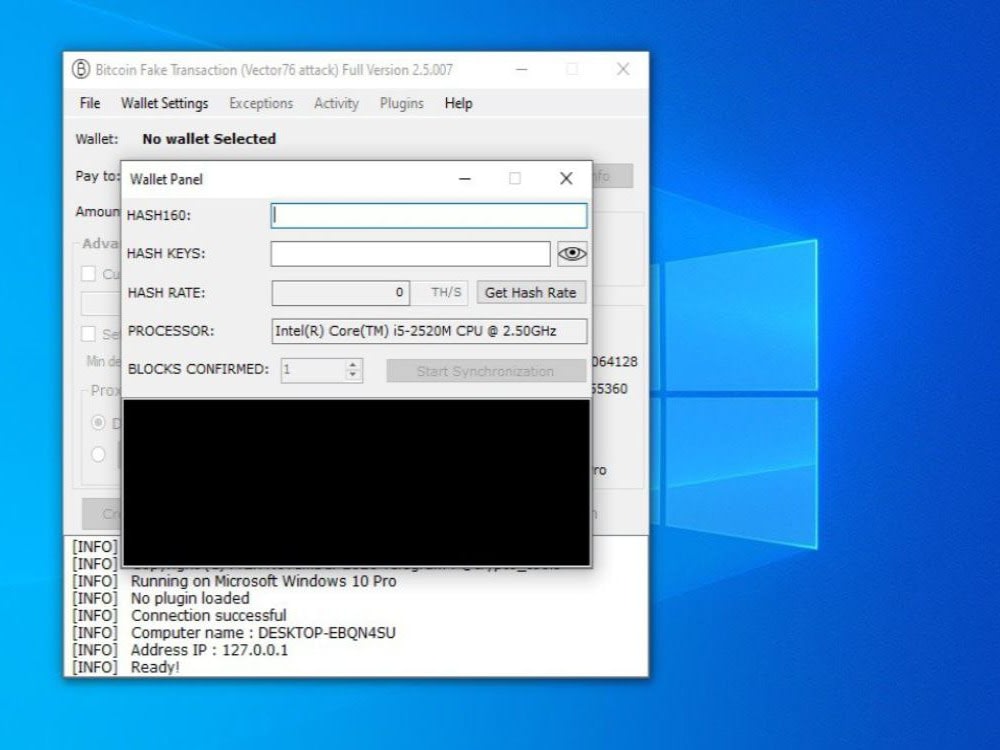Viewport: 1000px width, 750px height.
Task: Click the 'No plugin loaded' log line
Action: (x=190, y=598)
